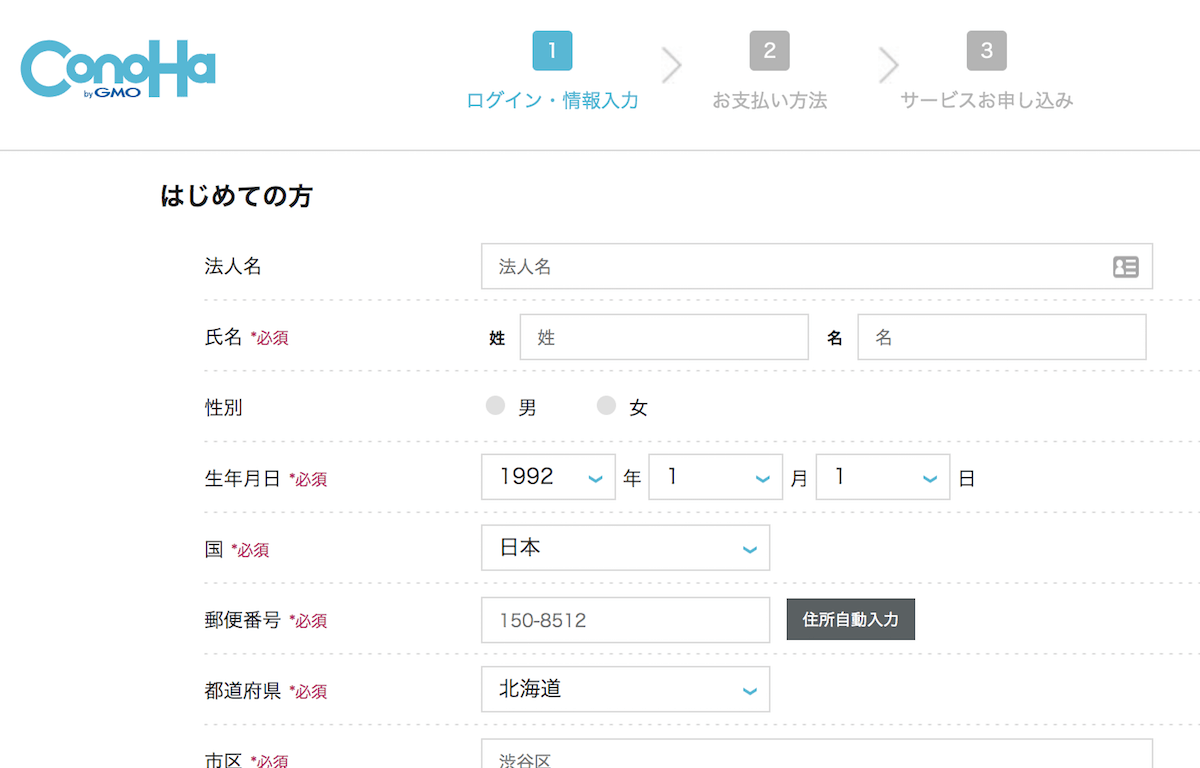Open the birth month dropdown
Screen dimensions: 1200x768
click(x=715, y=477)
